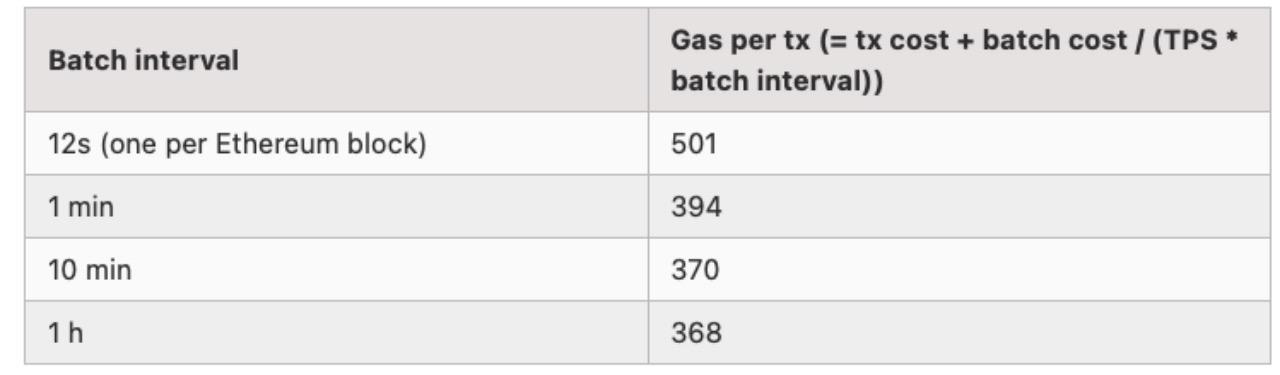Select the 1 min interval cell
This screenshot has height=375, width=1280.
coord(336,207)
